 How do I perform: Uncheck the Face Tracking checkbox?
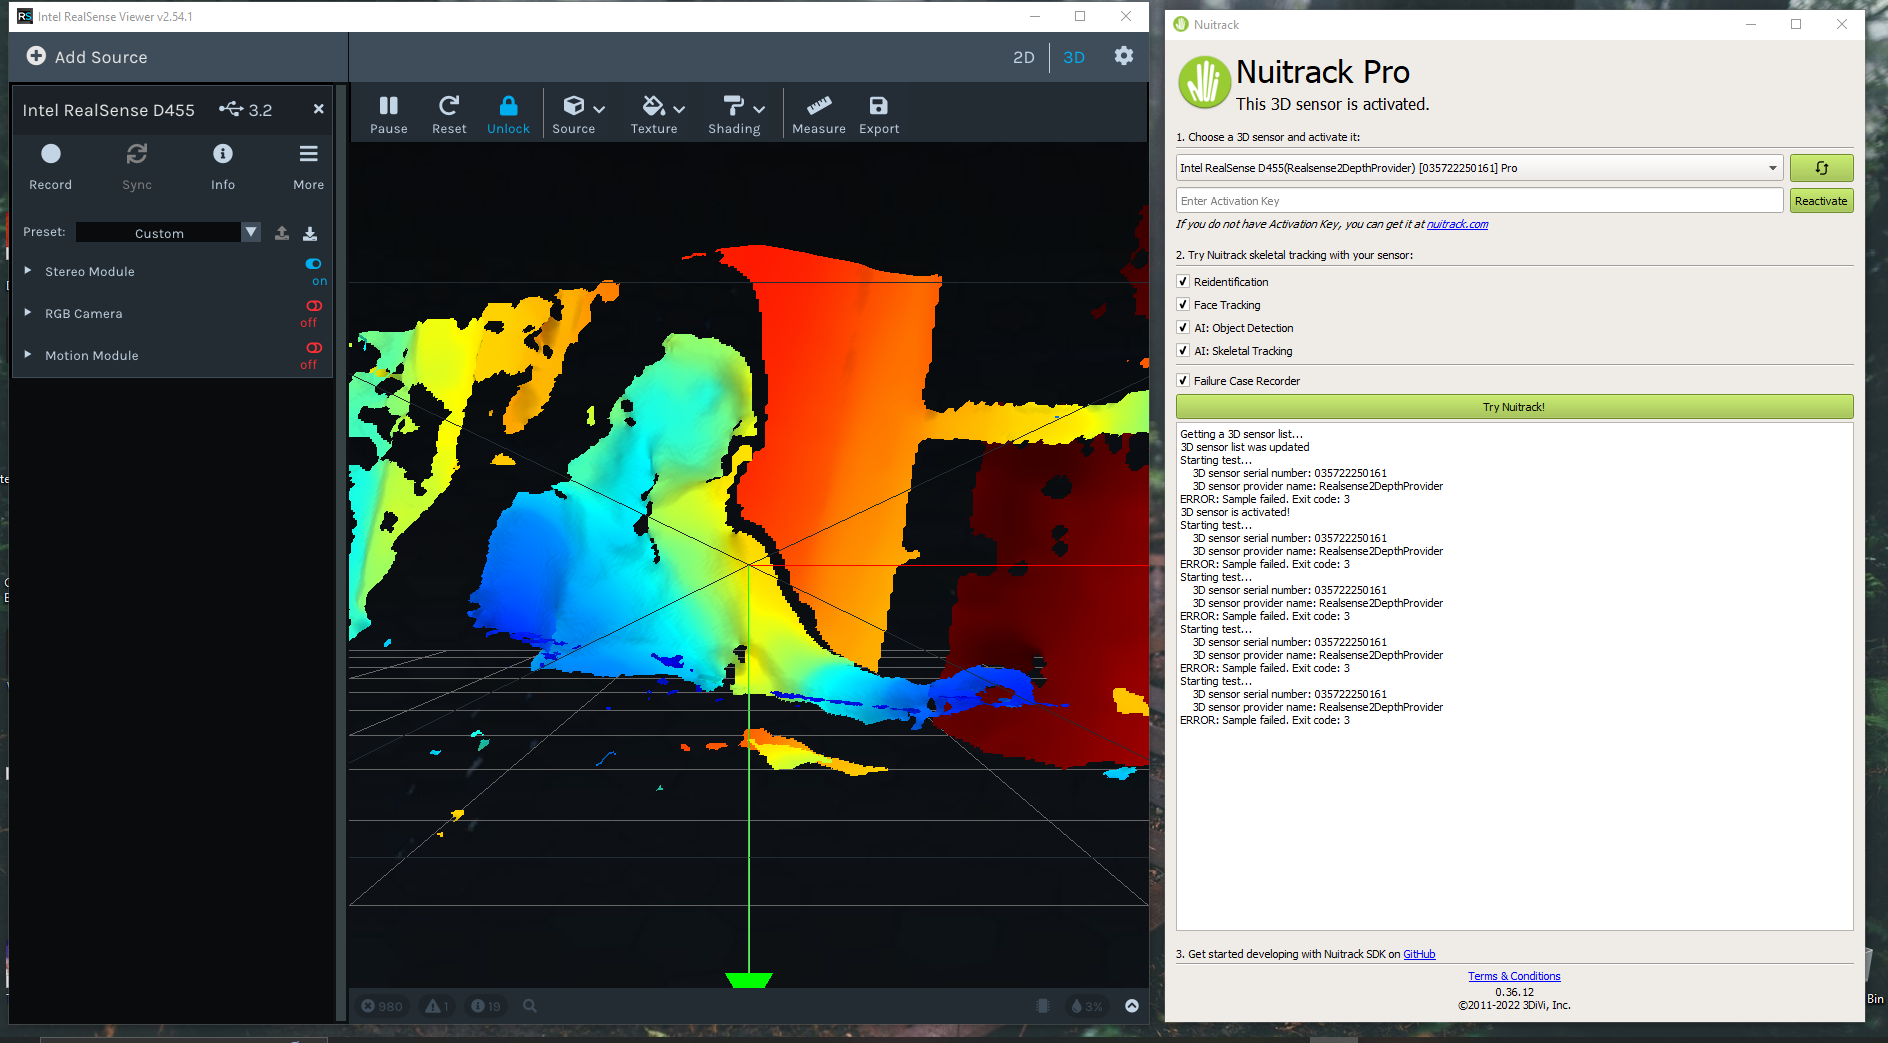click(1183, 305)
